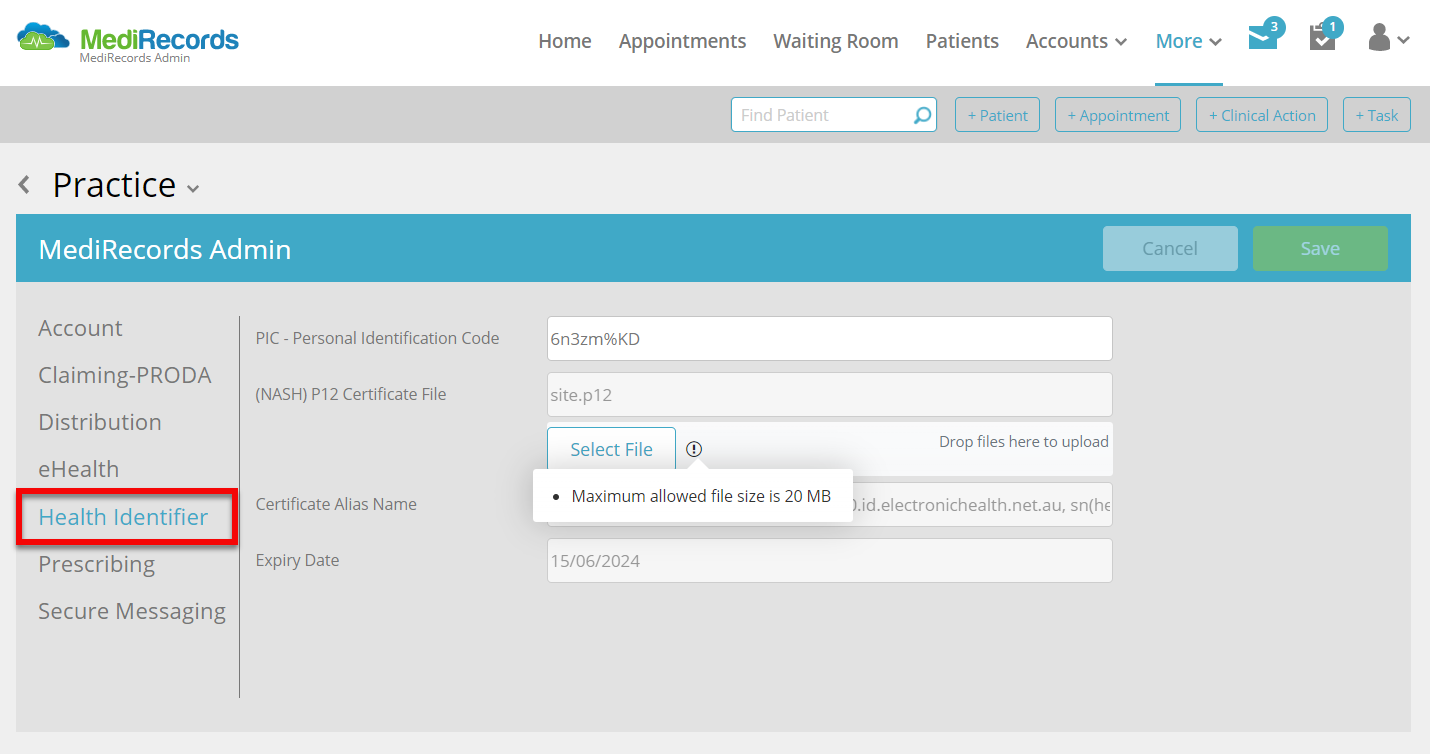Expand the More menu

click(1189, 41)
